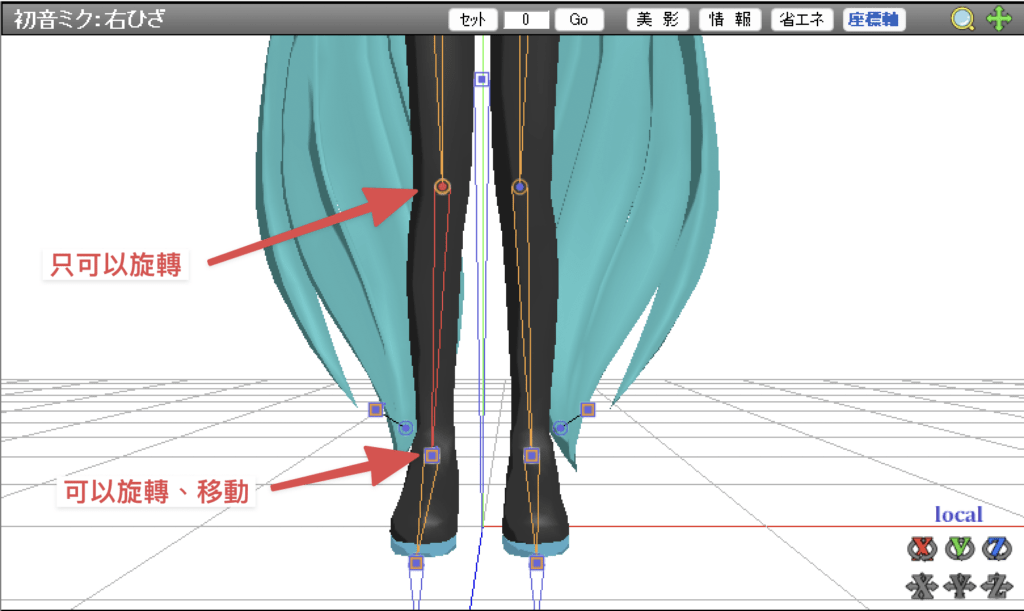Click the gray Y-axis move icon
1024x611 pixels.
click(x=959, y=586)
